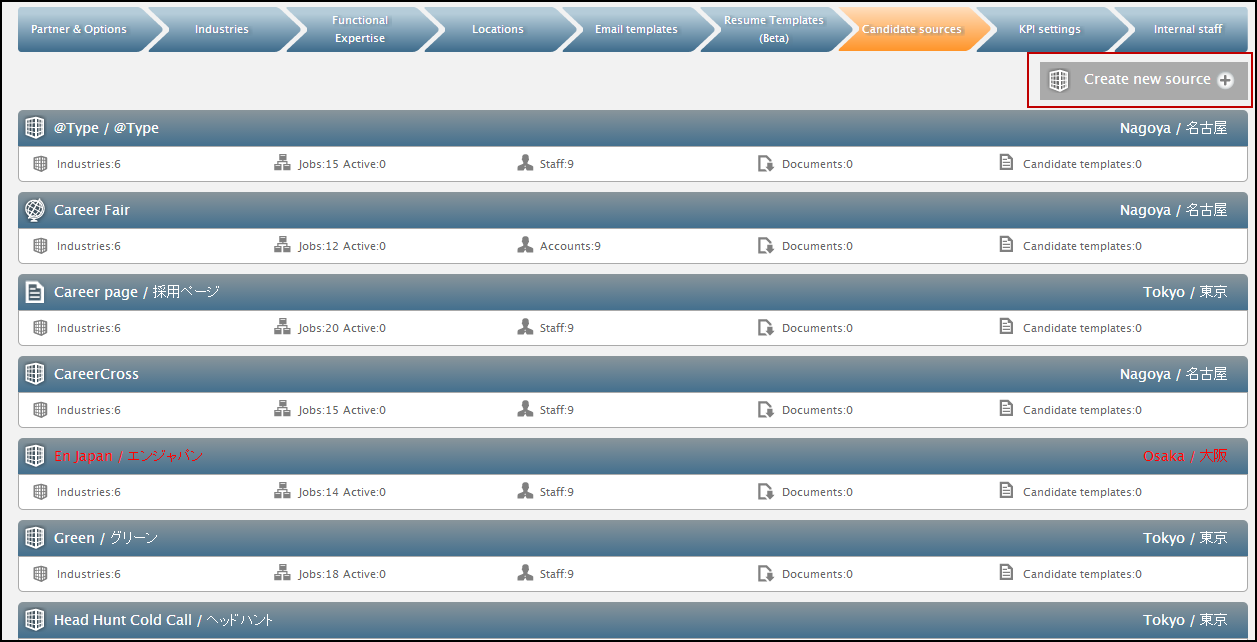The width and height of the screenshot is (1257, 642).
Task: Click Jobs:15 Active:0 under @Type
Action: point(342,164)
